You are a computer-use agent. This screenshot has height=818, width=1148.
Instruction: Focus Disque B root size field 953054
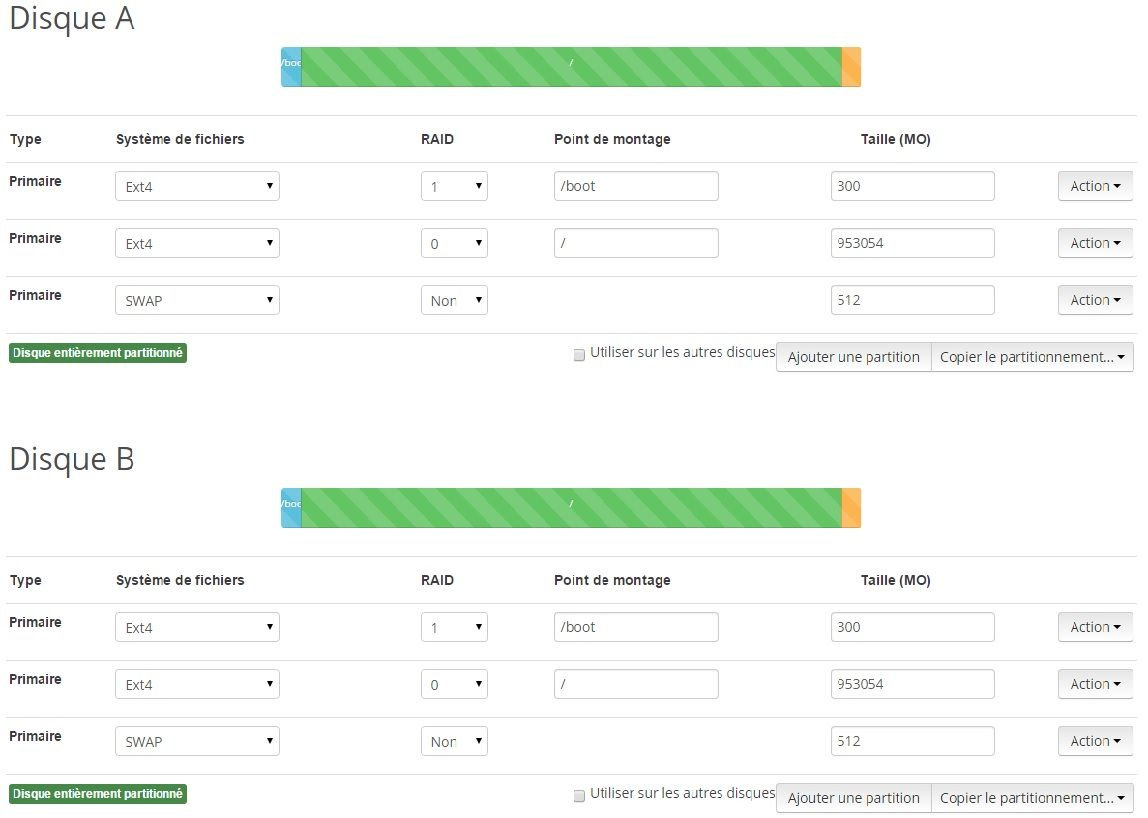912,684
